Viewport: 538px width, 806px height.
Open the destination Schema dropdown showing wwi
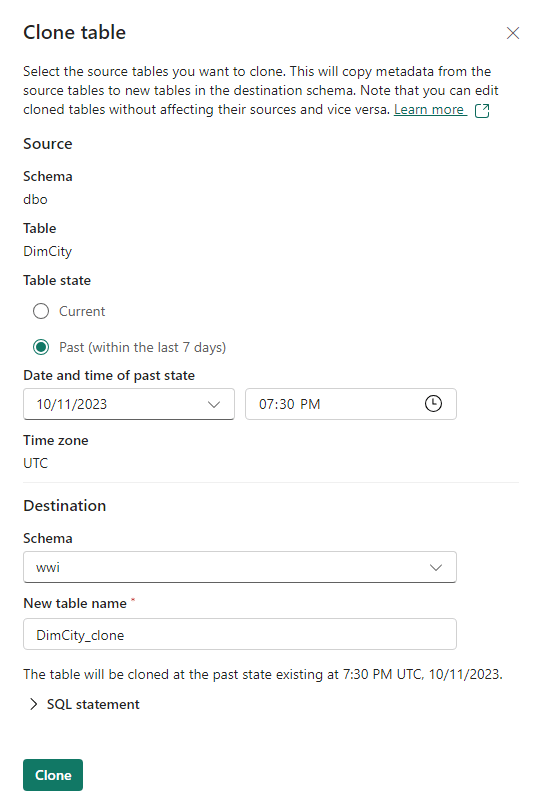click(x=239, y=567)
